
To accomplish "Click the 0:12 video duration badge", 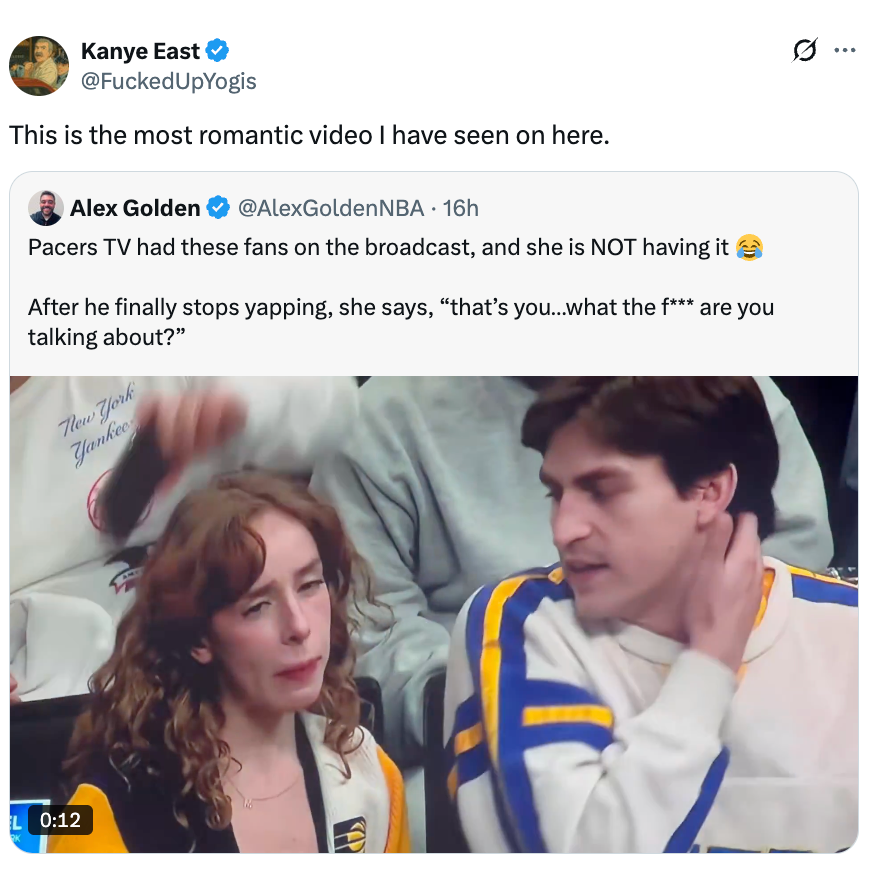I will point(61,820).
